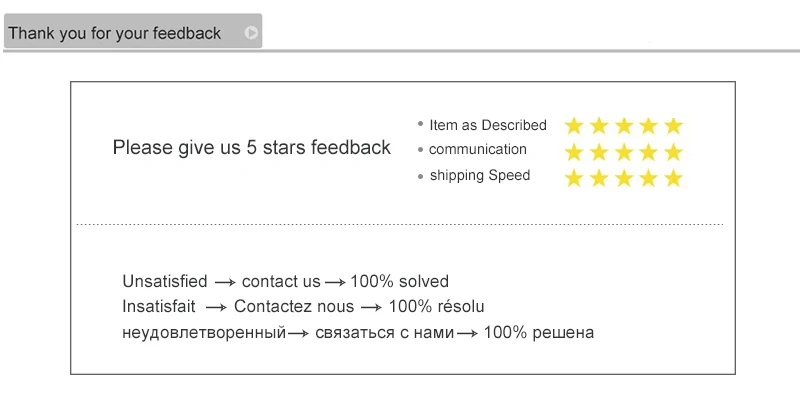Click the arrow after Insatisfait
800x400 pixels.
click(216, 308)
